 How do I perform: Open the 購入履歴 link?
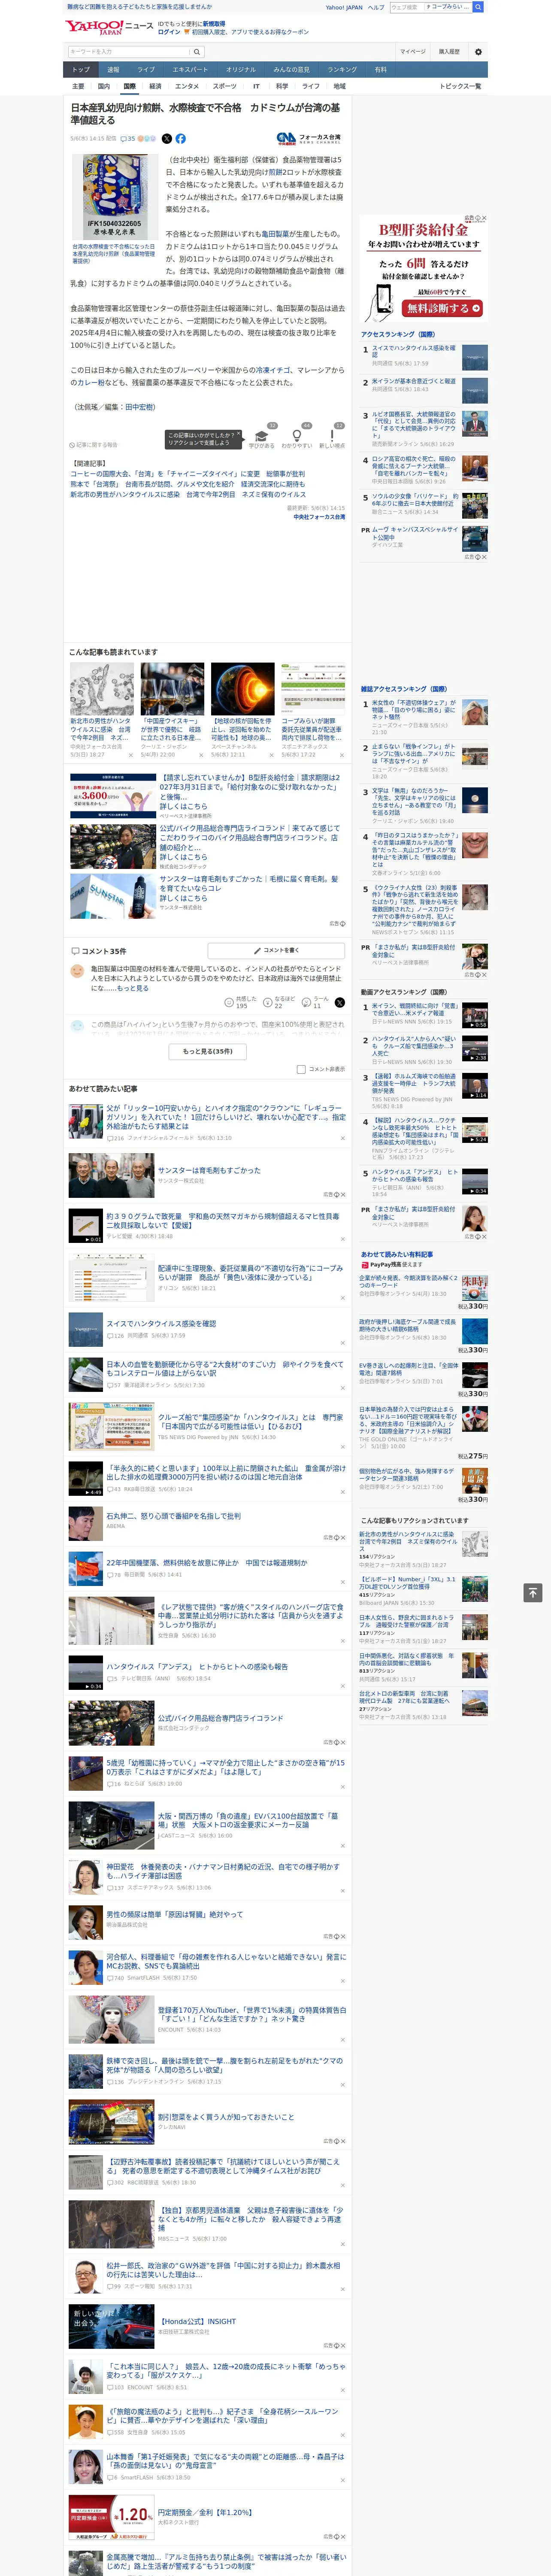pos(449,52)
